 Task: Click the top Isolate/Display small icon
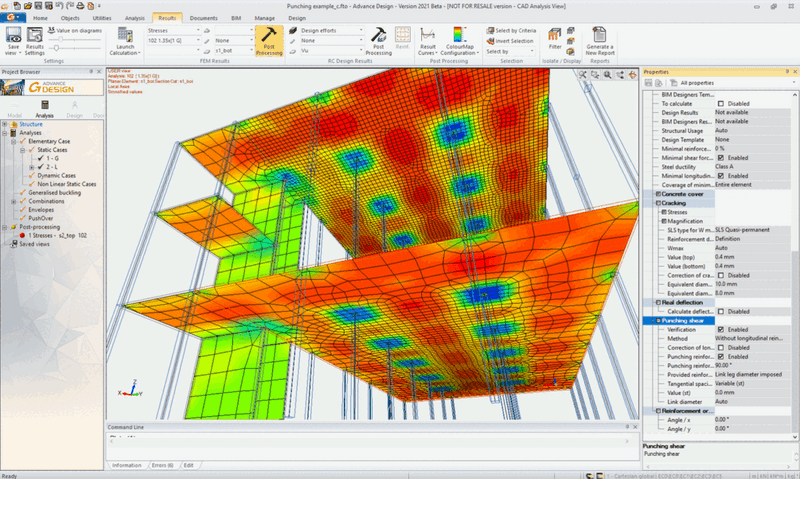click(x=570, y=31)
